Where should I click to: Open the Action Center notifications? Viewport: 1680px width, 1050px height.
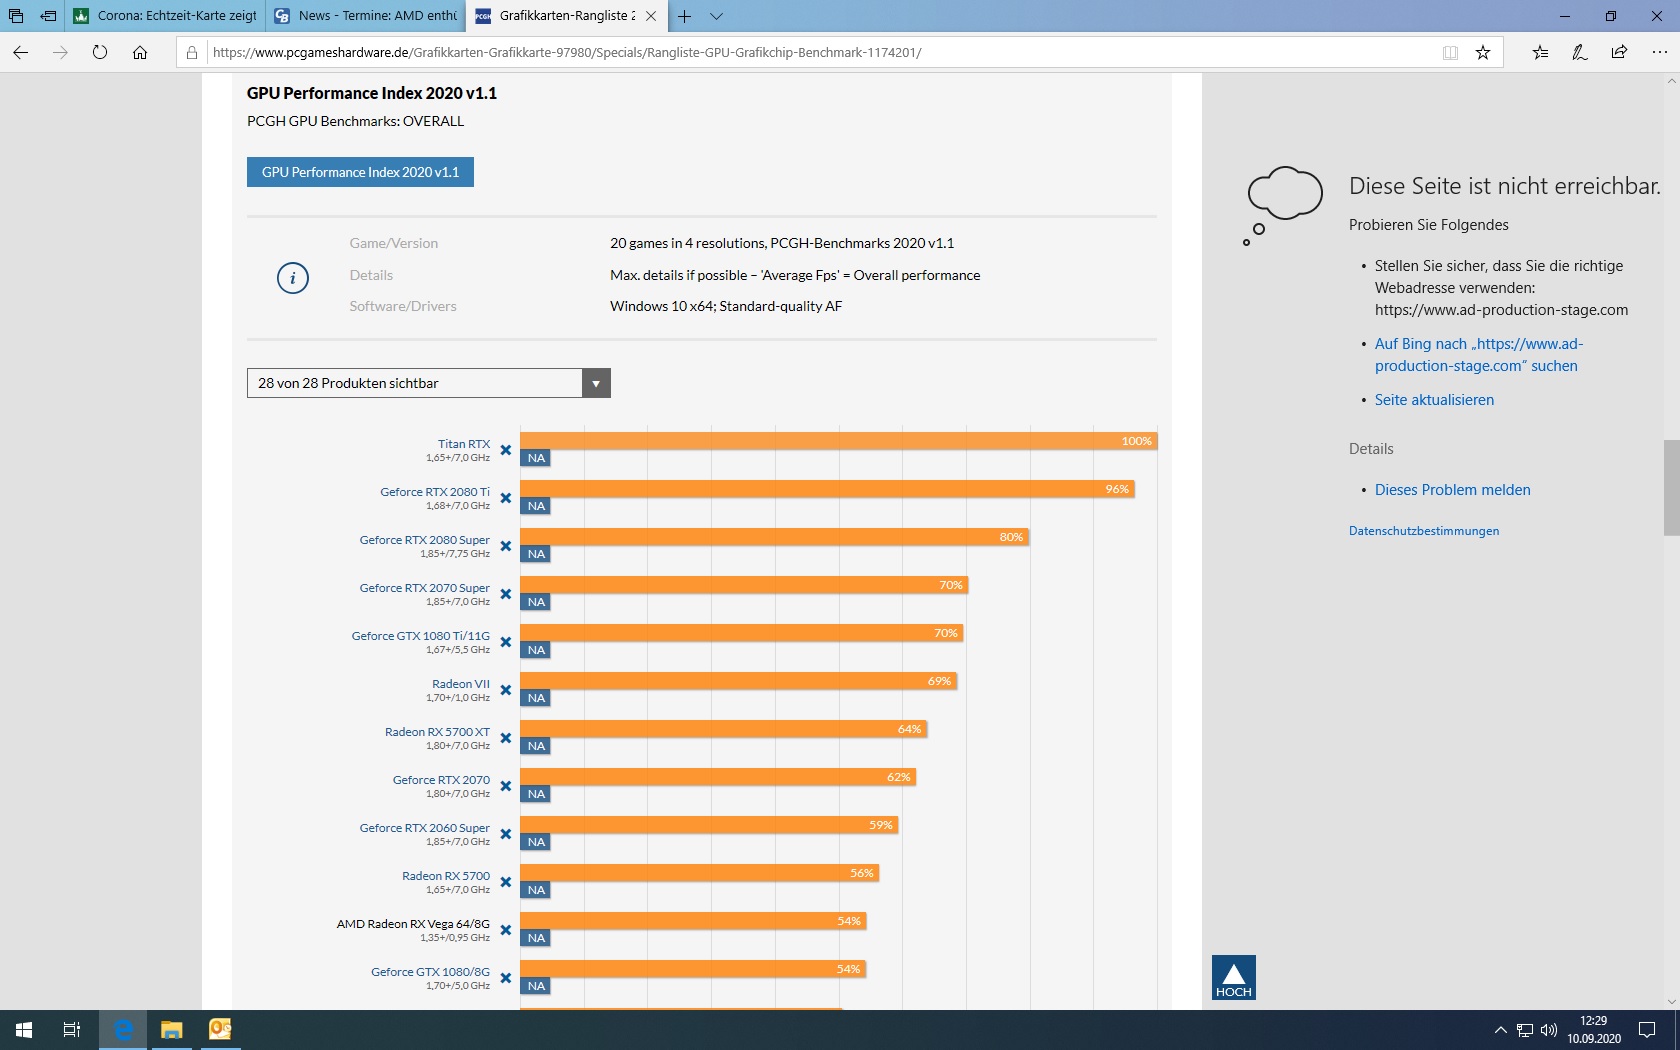tap(1647, 1030)
